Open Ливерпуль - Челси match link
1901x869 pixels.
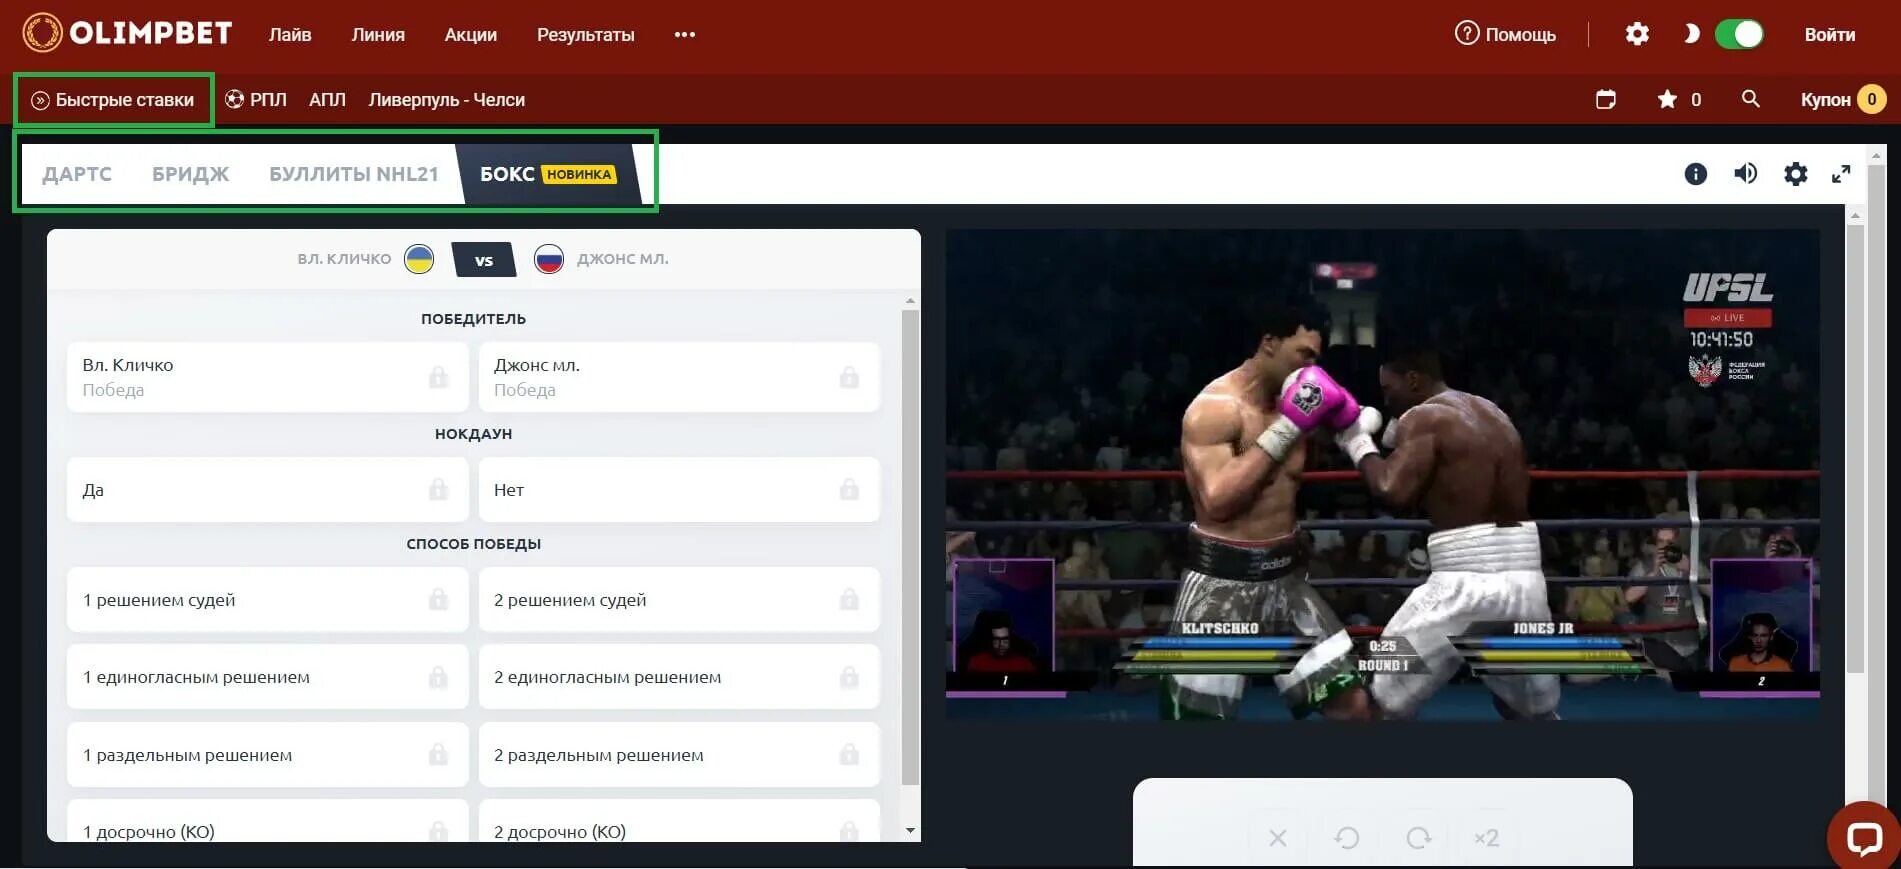(x=447, y=100)
